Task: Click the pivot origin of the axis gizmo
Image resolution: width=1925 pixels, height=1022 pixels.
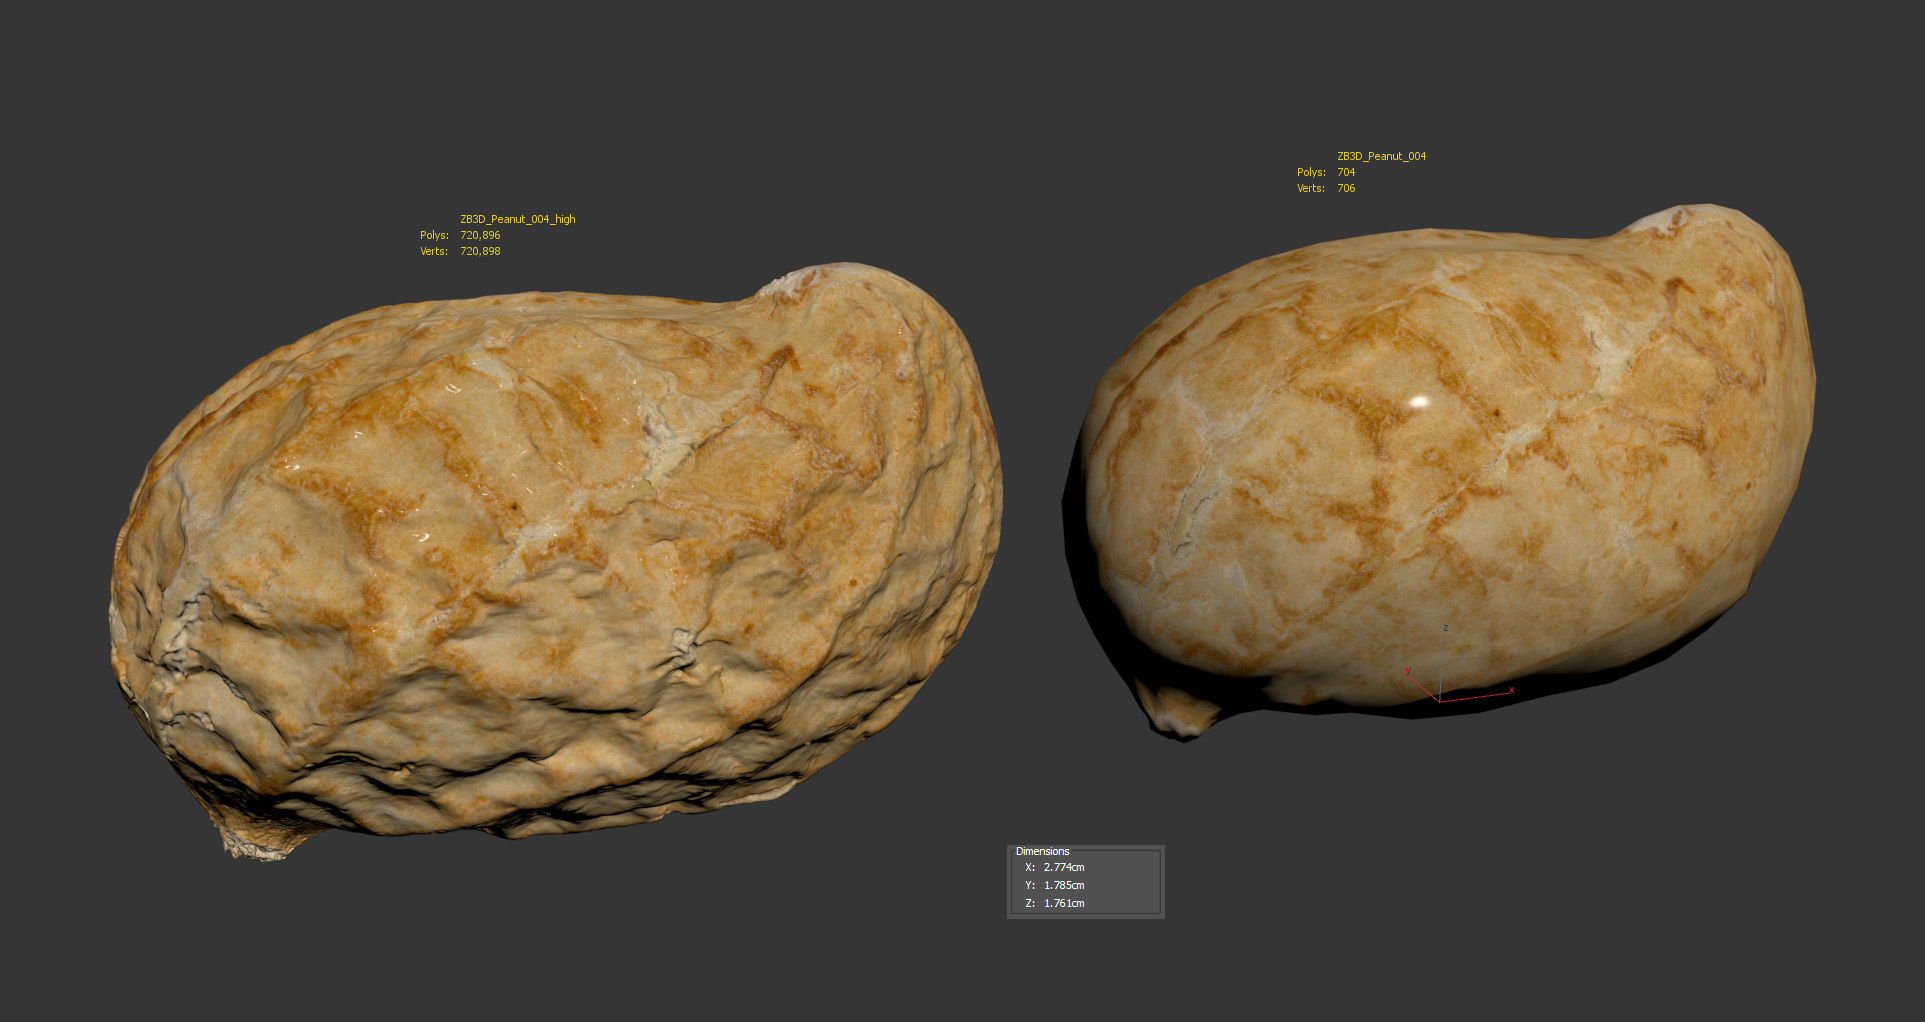Action: coord(1439,701)
